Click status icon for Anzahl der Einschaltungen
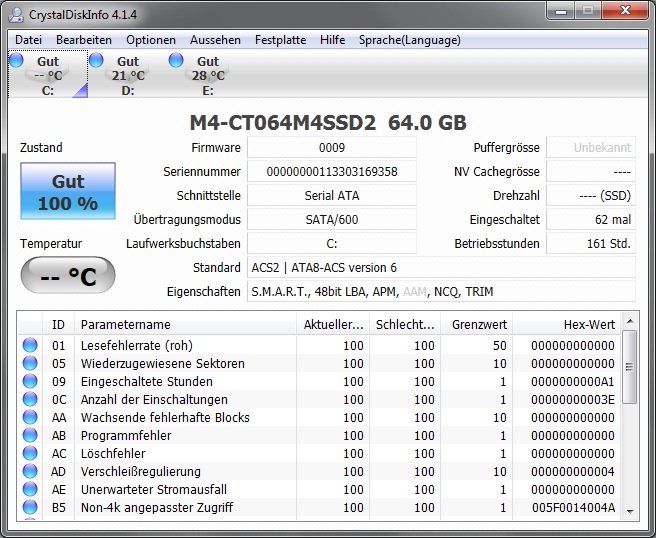Screen dimensions: 656x538 tap(30, 400)
